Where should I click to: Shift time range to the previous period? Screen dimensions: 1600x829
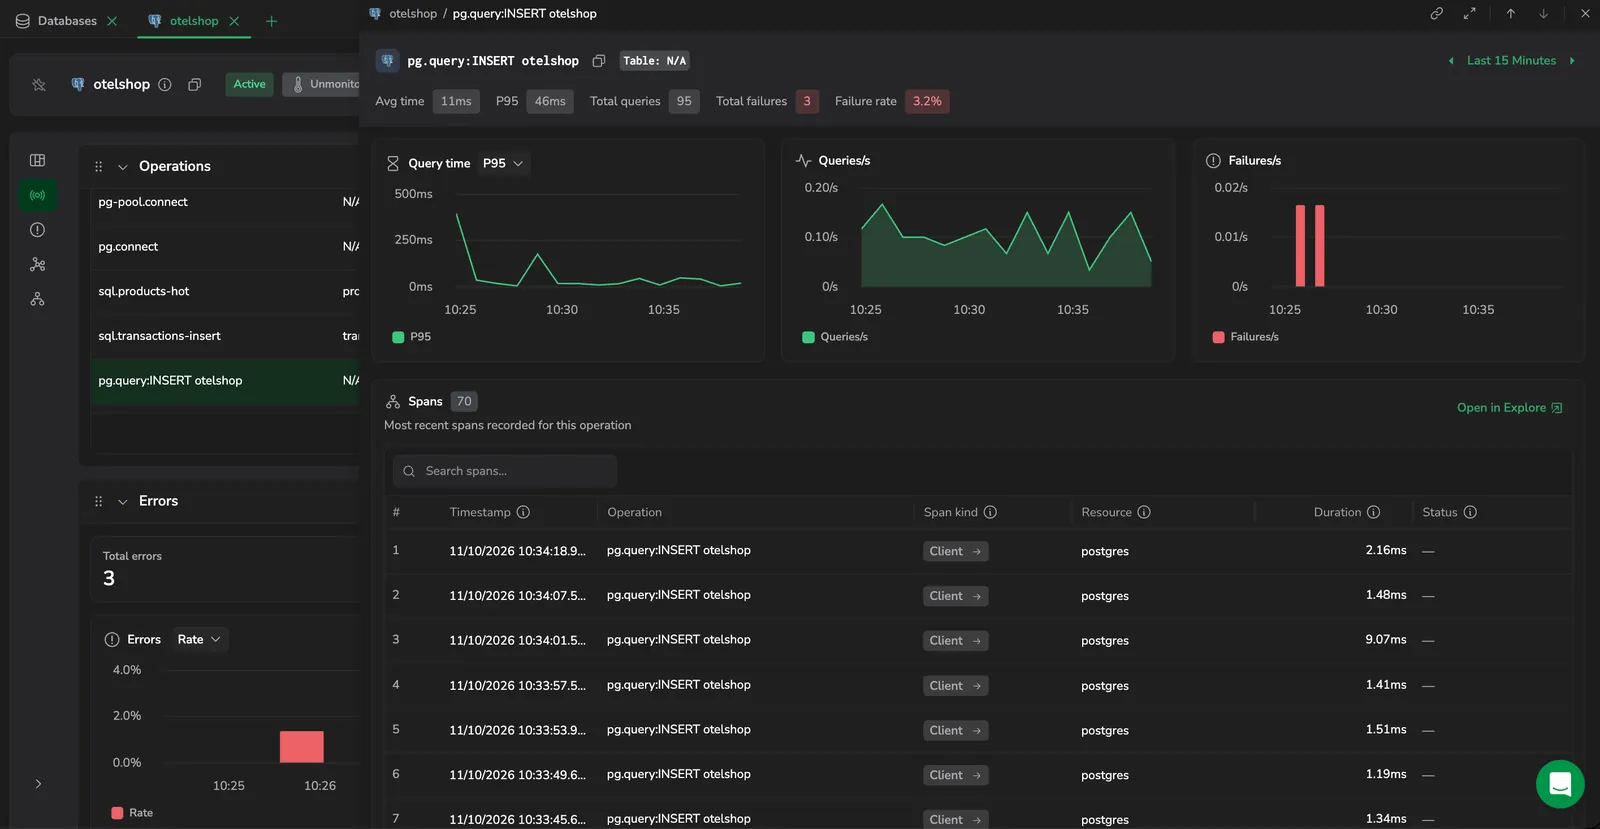[1451, 61]
